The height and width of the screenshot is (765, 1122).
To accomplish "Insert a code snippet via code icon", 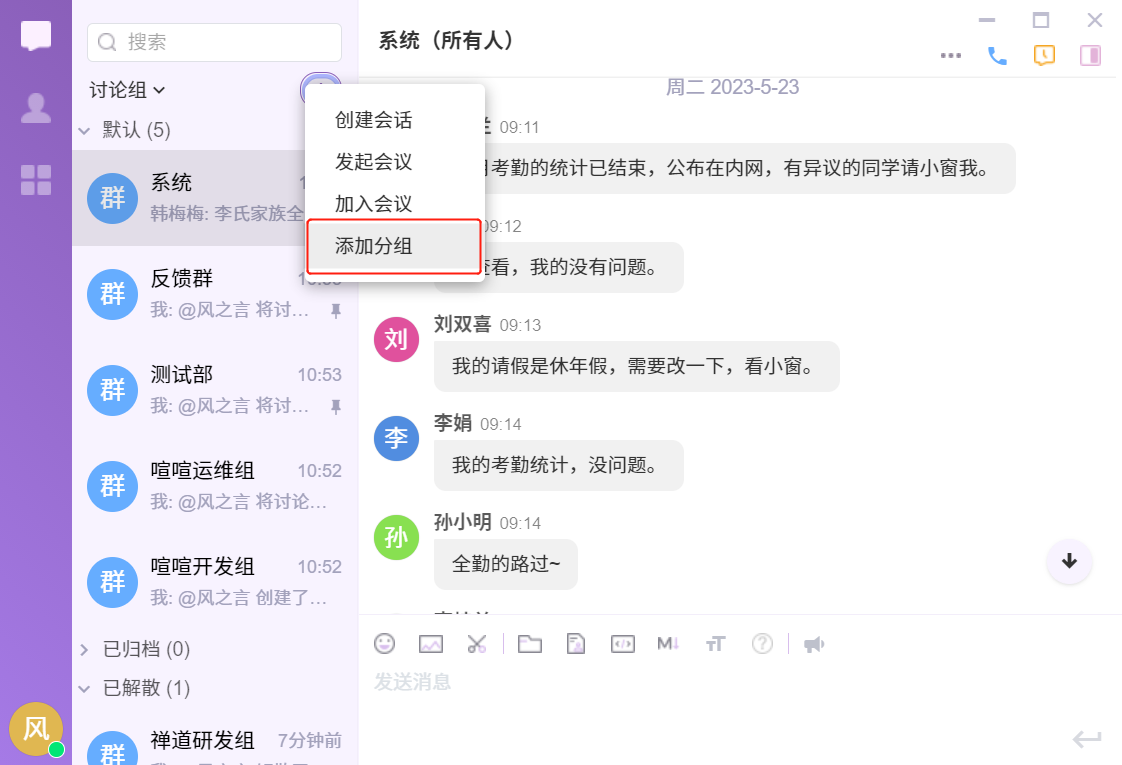I will pyautogui.click(x=622, y=644).
